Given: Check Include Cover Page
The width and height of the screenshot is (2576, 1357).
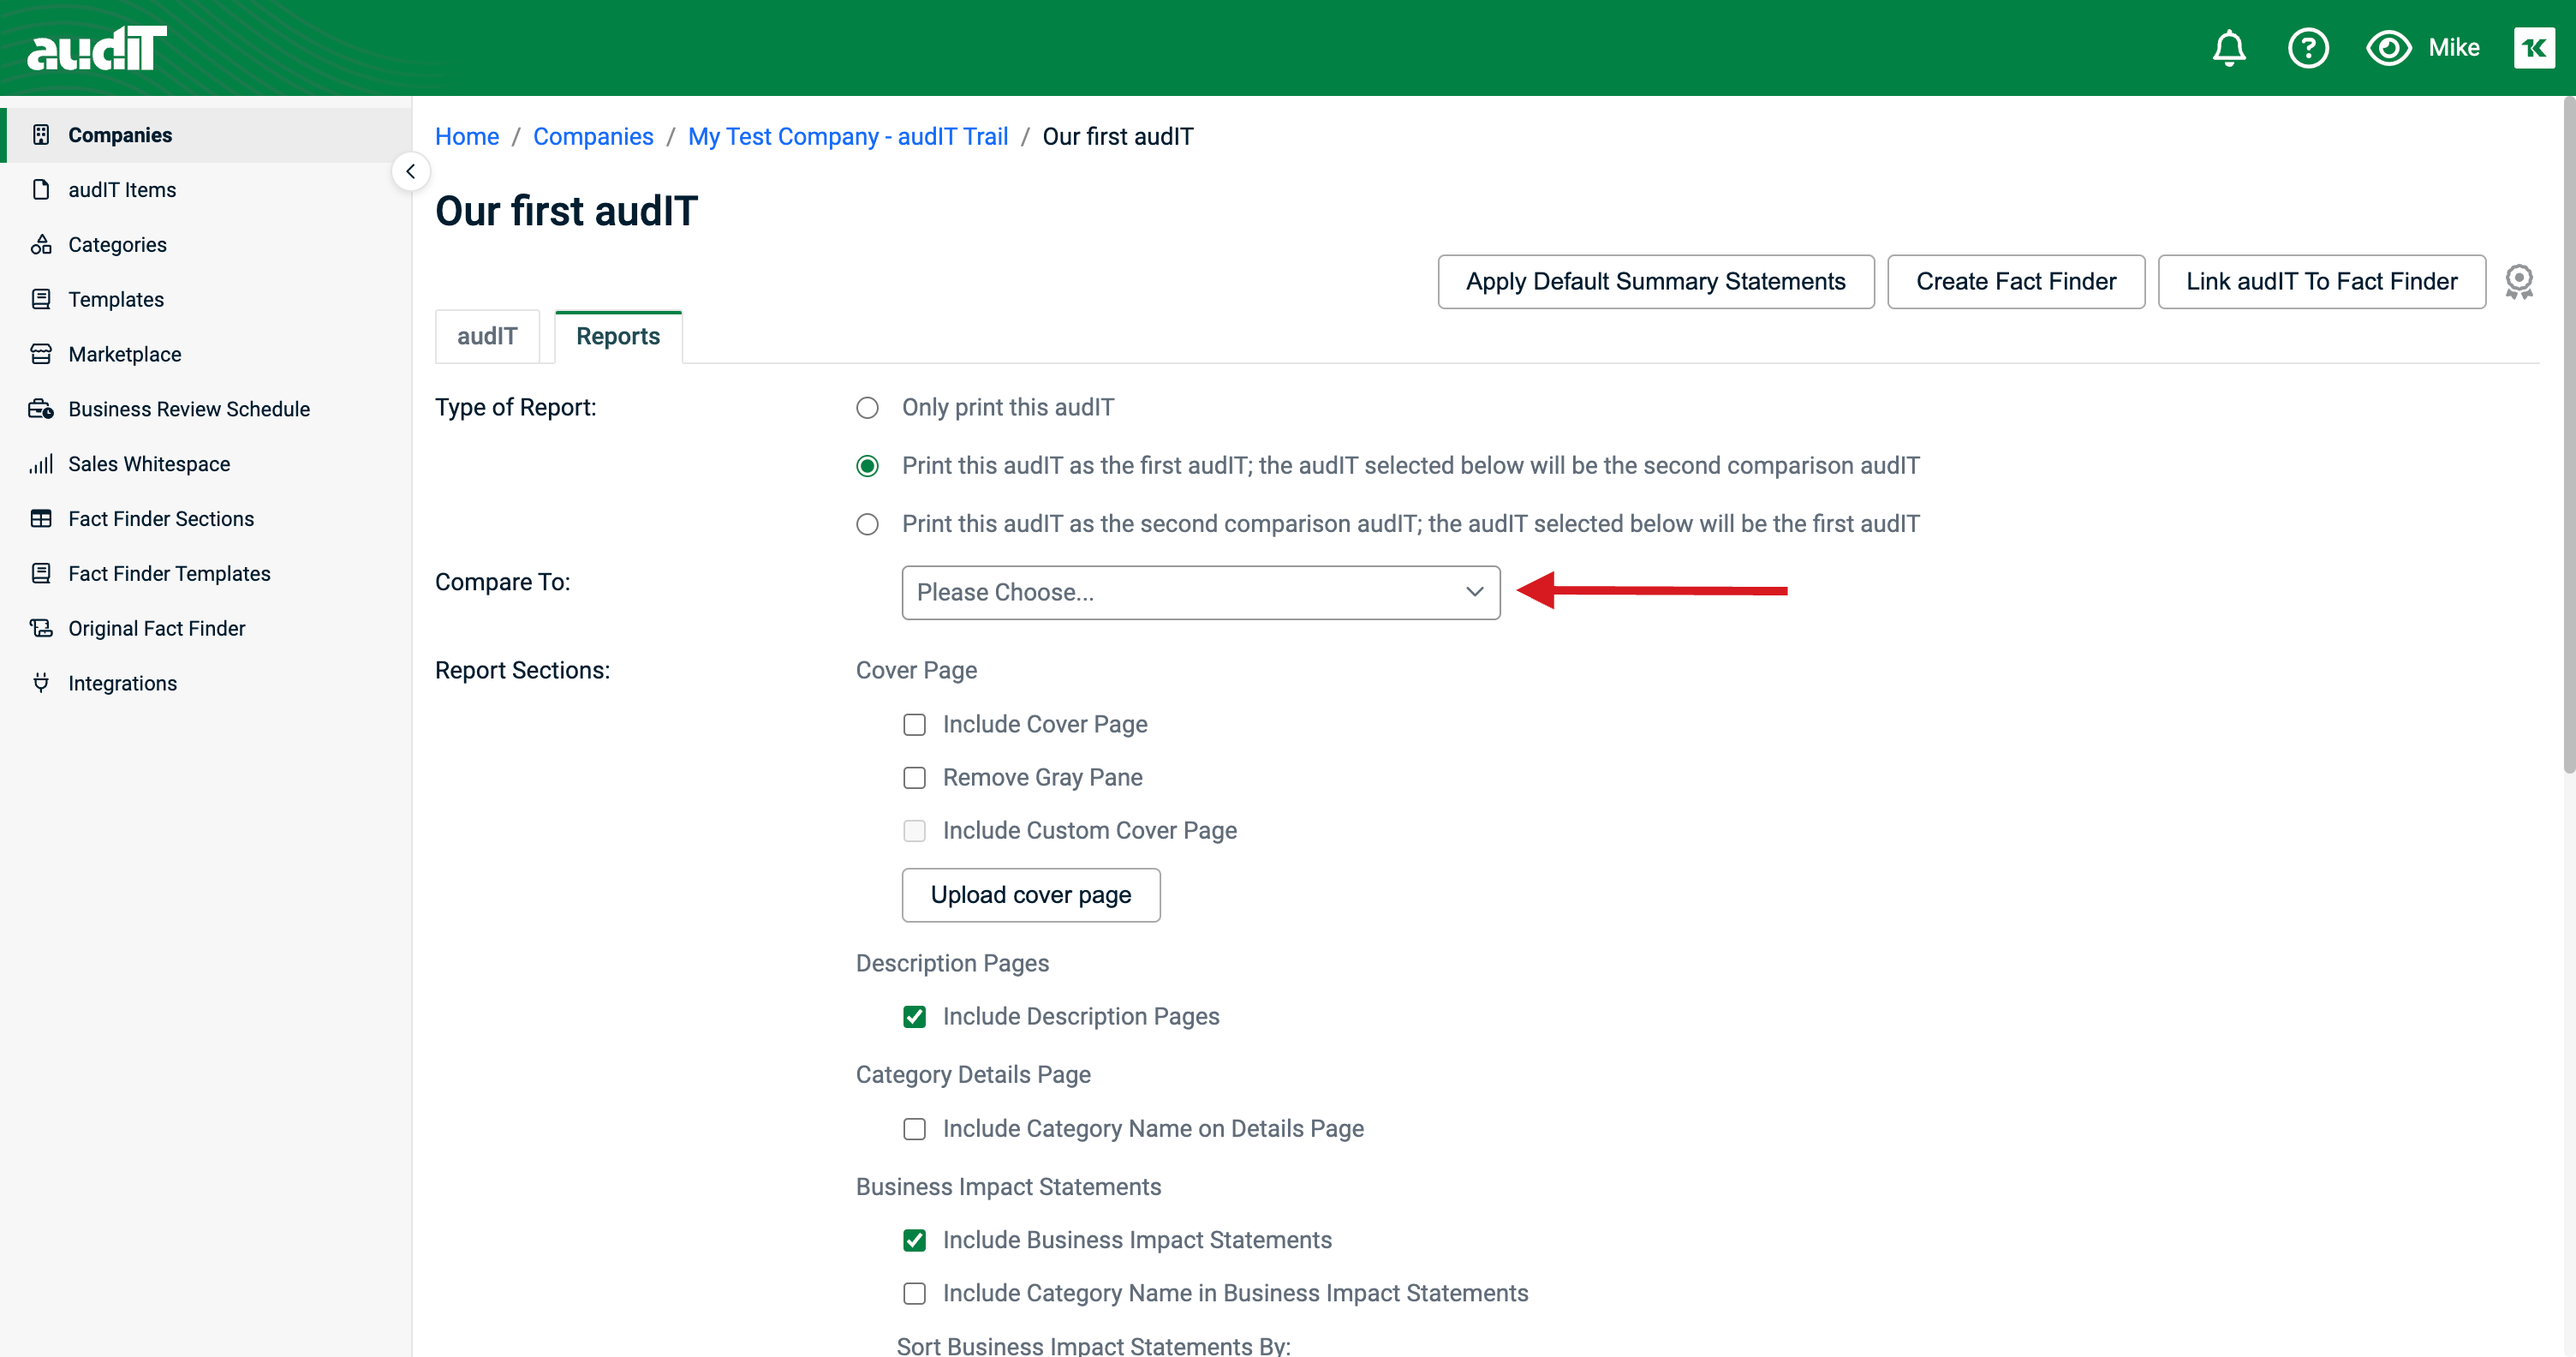Looking at the screenshot, I should click(x=914, y=725).
